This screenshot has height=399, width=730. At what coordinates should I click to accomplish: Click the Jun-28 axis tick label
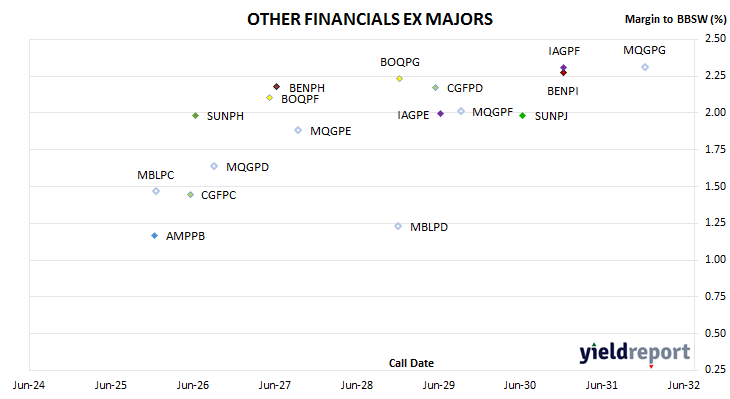[357, 385]
